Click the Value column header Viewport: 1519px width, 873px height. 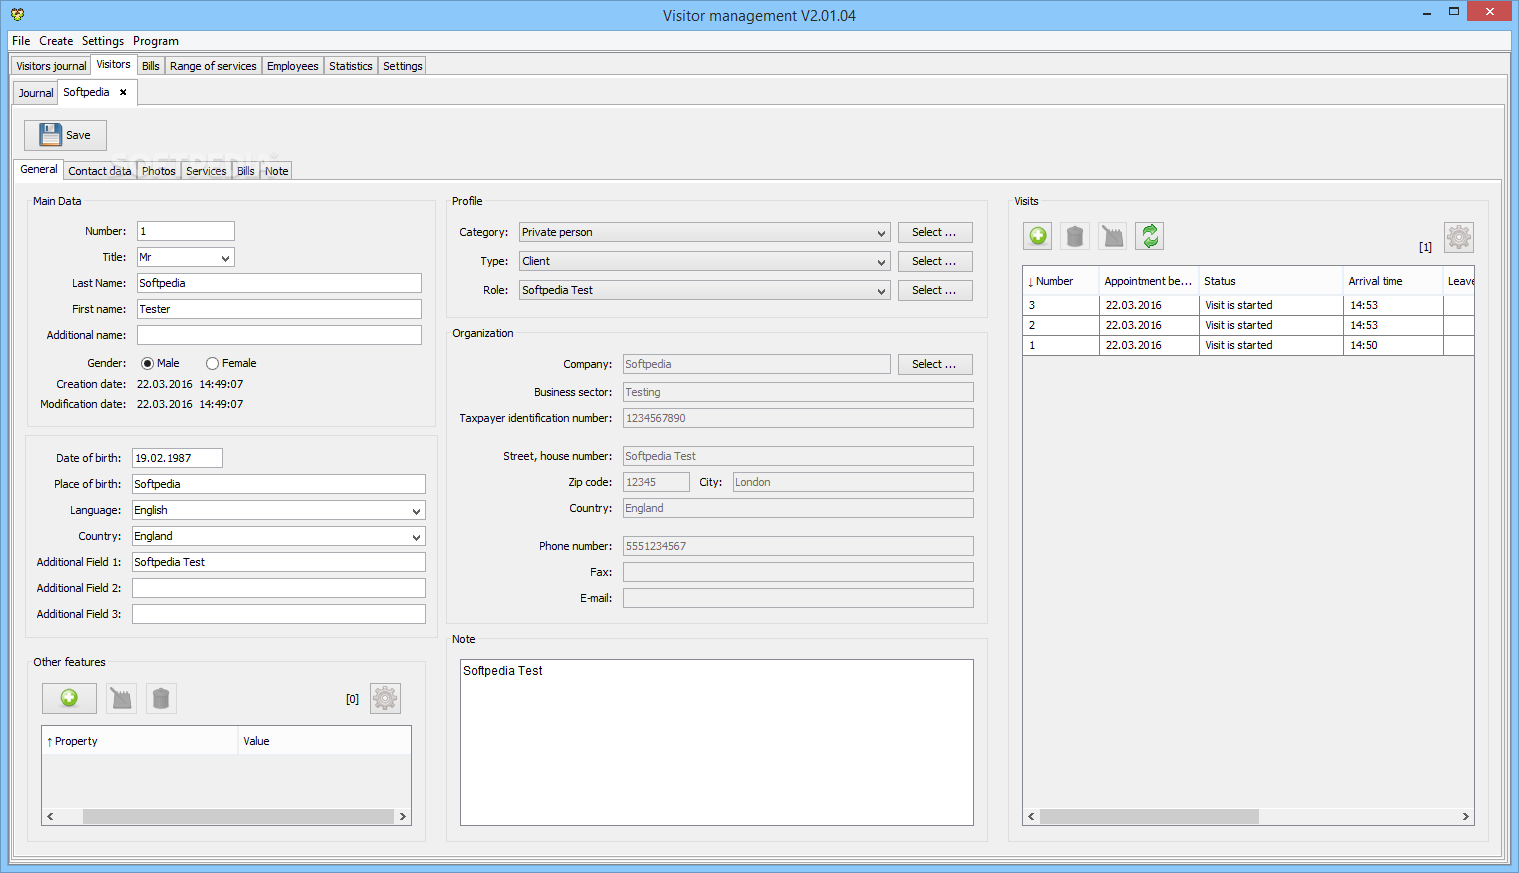pyautogui.click(x=324, y=741)
